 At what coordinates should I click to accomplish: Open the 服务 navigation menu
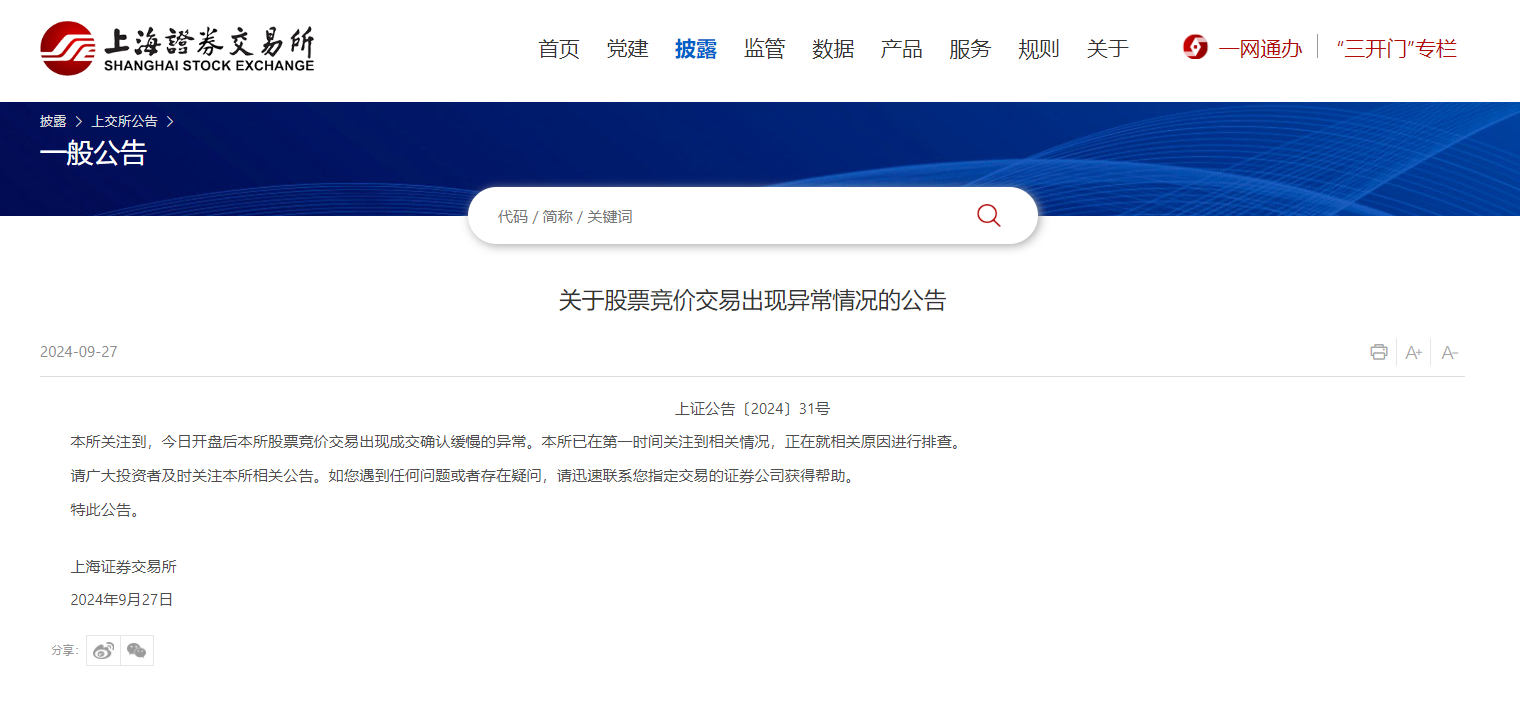pos(970,49)
